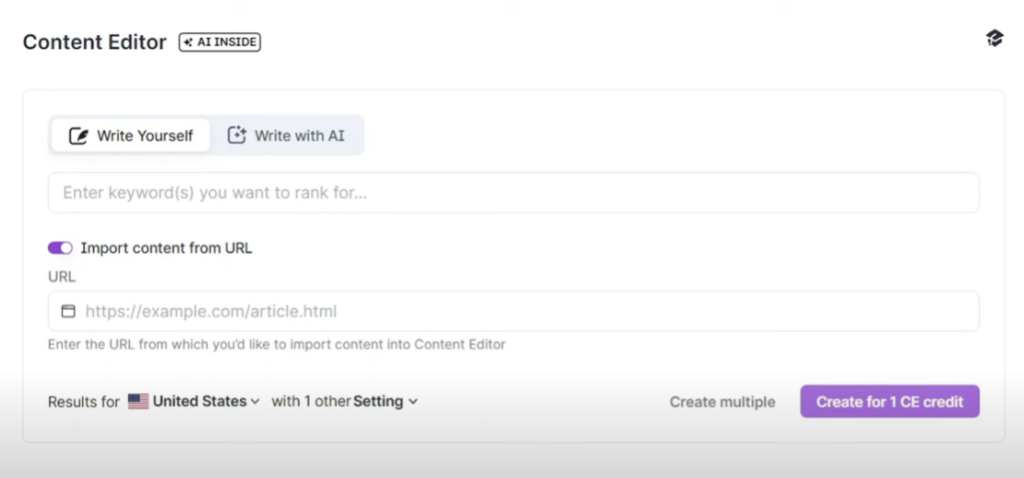Disable the Import content from URL toggle

point(60,248)
